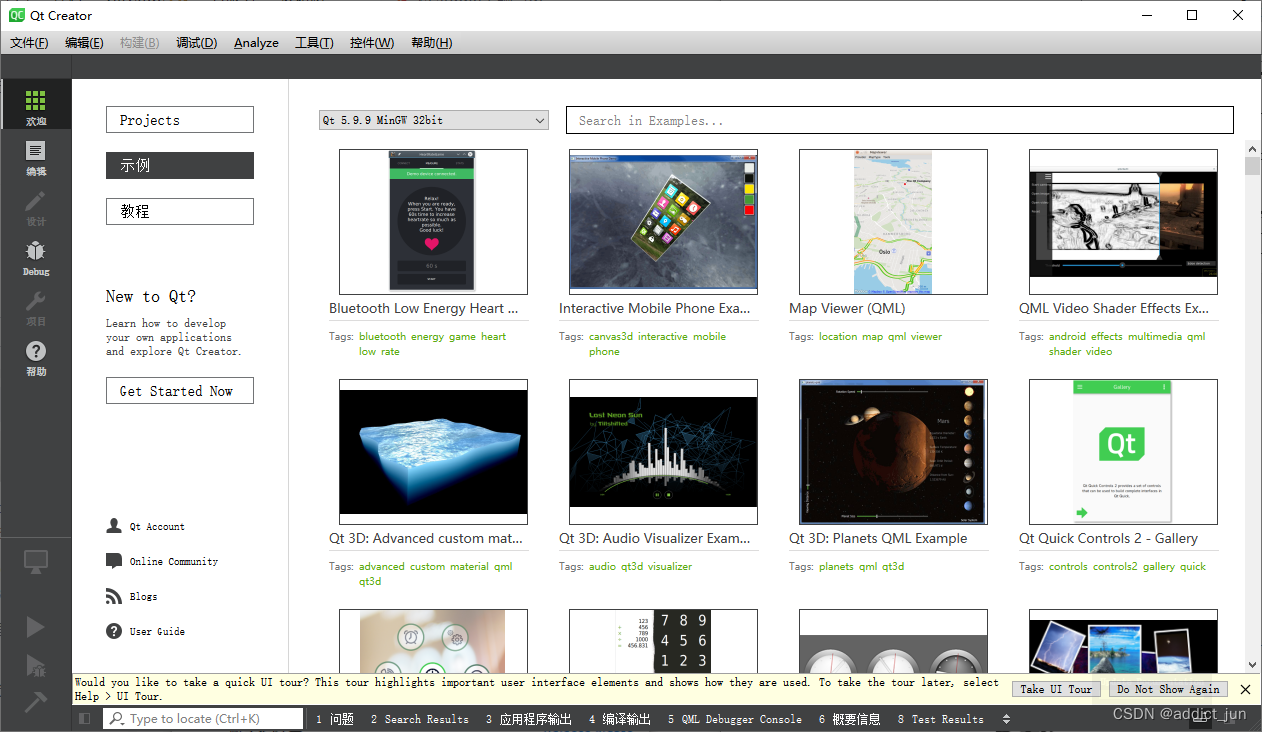Click the Qt Creator logo in title bar

(17, 15)
